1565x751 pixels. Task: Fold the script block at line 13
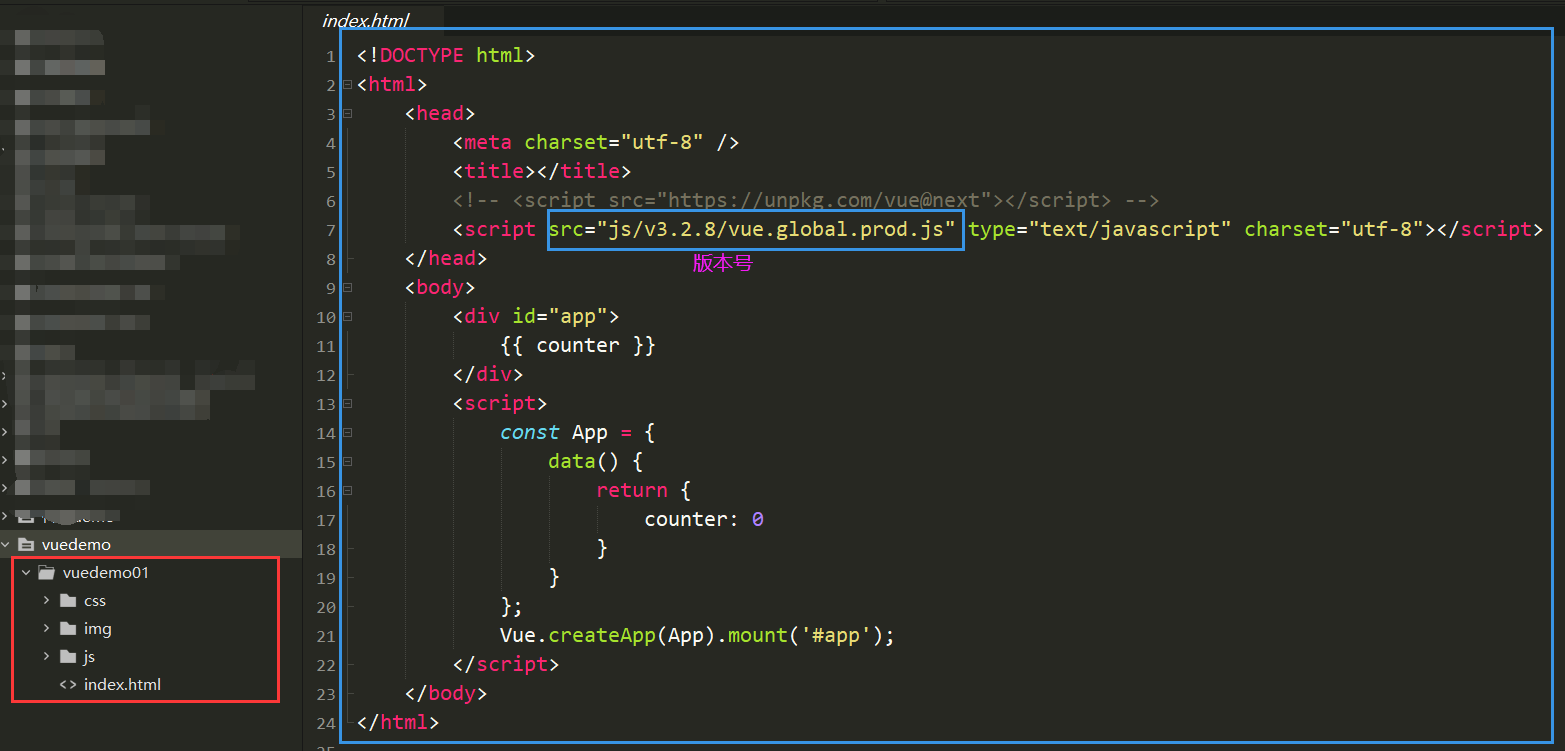click(347, 404)
